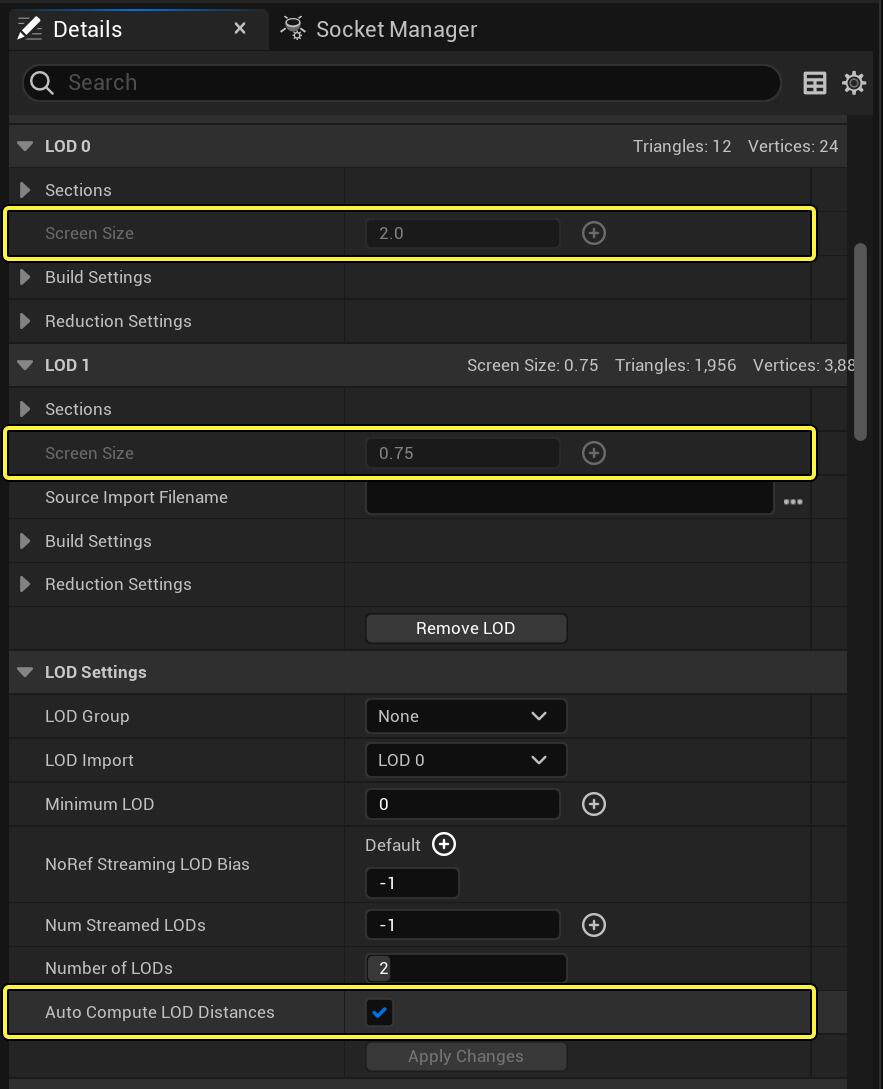883x1089 pixels.
Task: Click the property matrix table view icon
Action: tap(815, 83)
